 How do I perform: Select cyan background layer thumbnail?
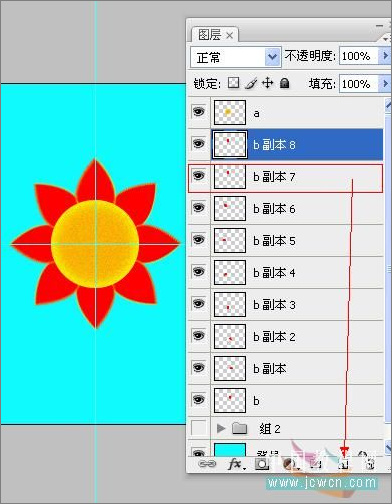(x=230, y=449)
